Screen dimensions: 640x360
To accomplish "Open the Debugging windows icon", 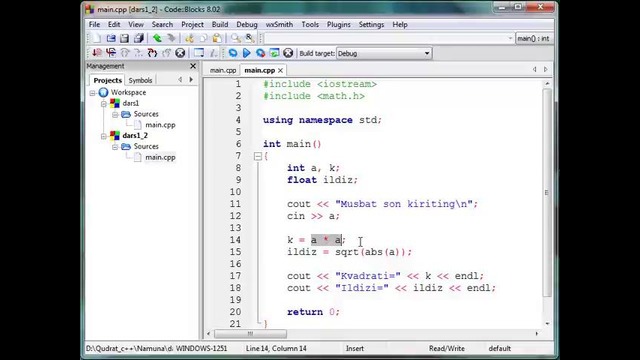I will [x=199, y=53].
